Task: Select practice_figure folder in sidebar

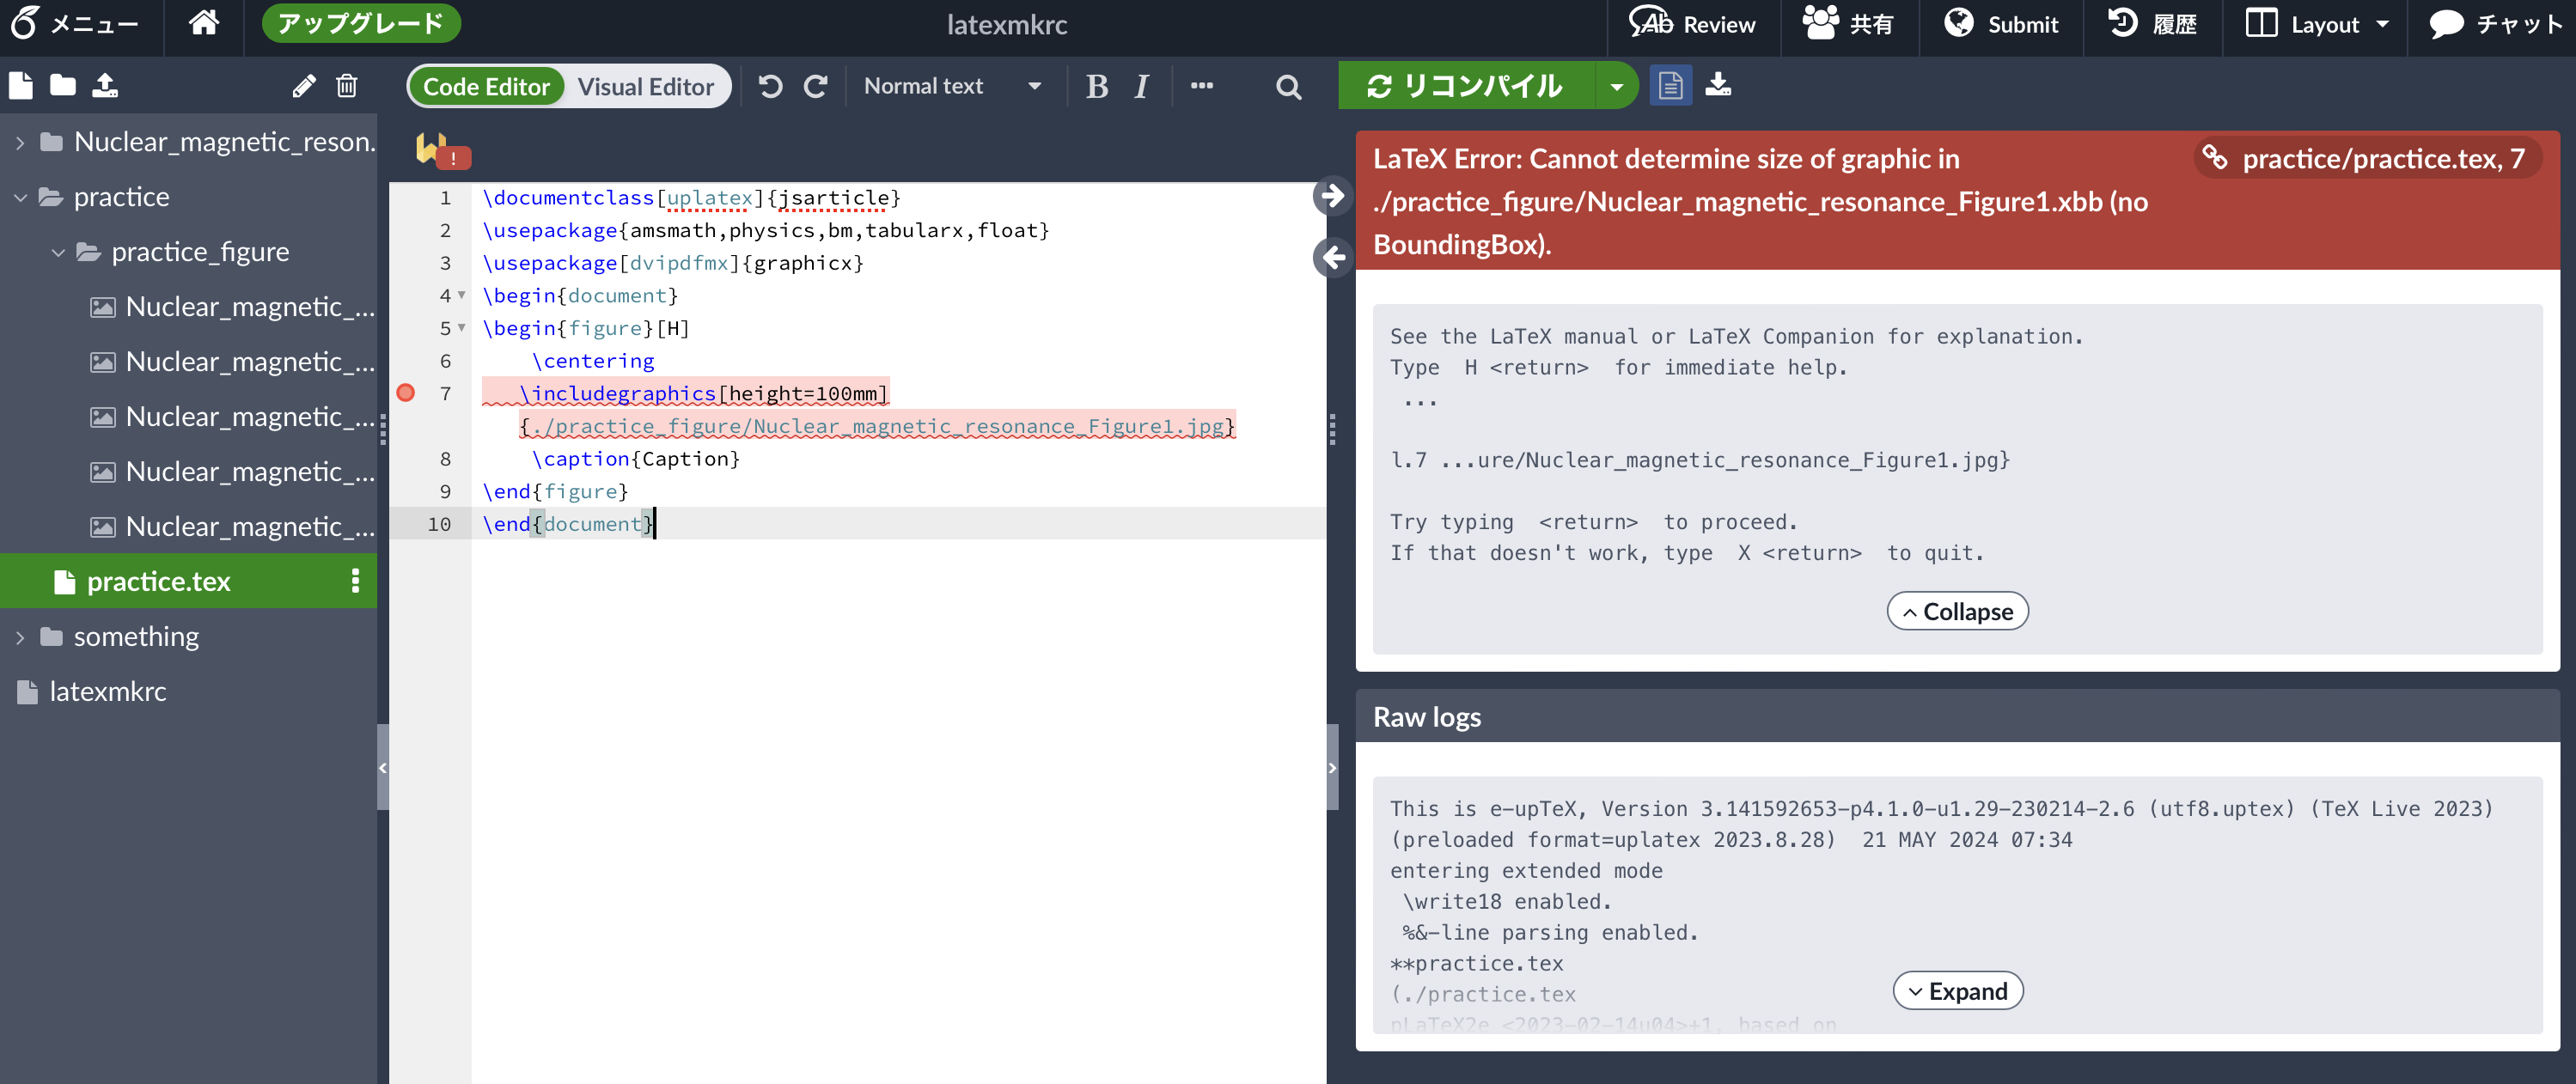Action: coord(196,252)
